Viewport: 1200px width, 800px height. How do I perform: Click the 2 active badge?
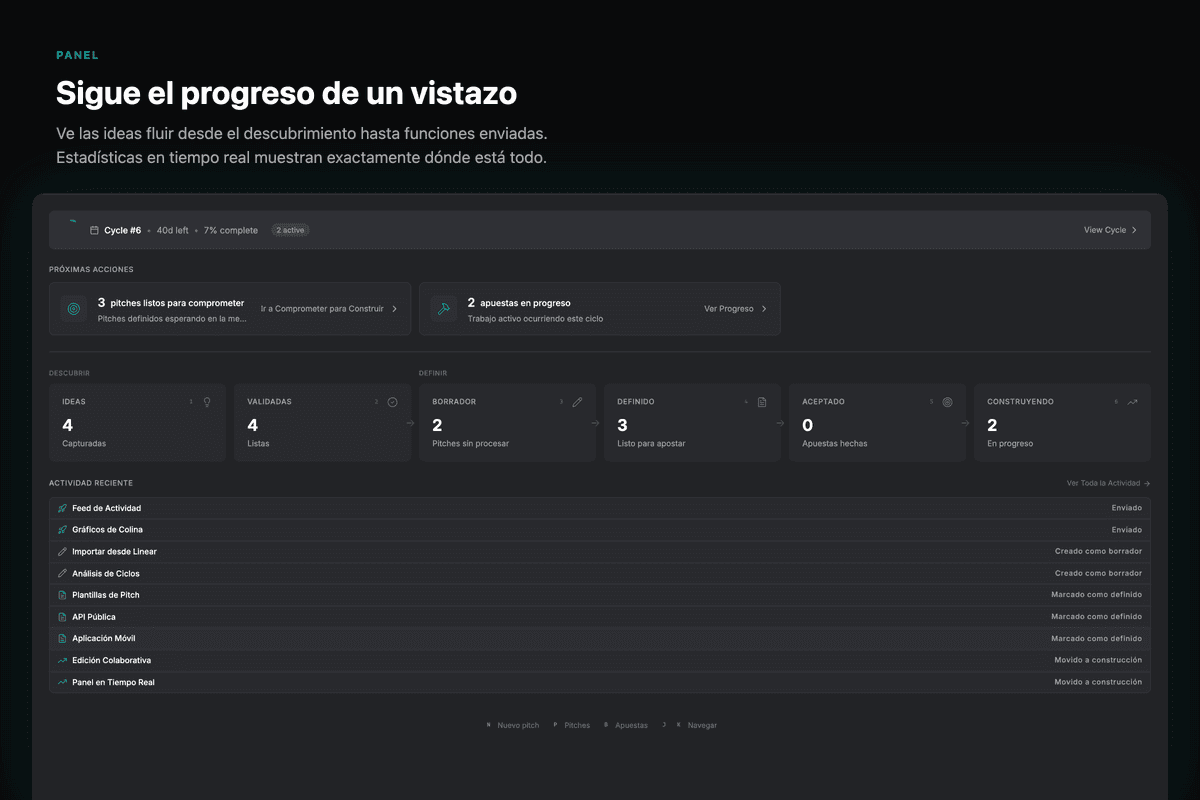[290, 230]
